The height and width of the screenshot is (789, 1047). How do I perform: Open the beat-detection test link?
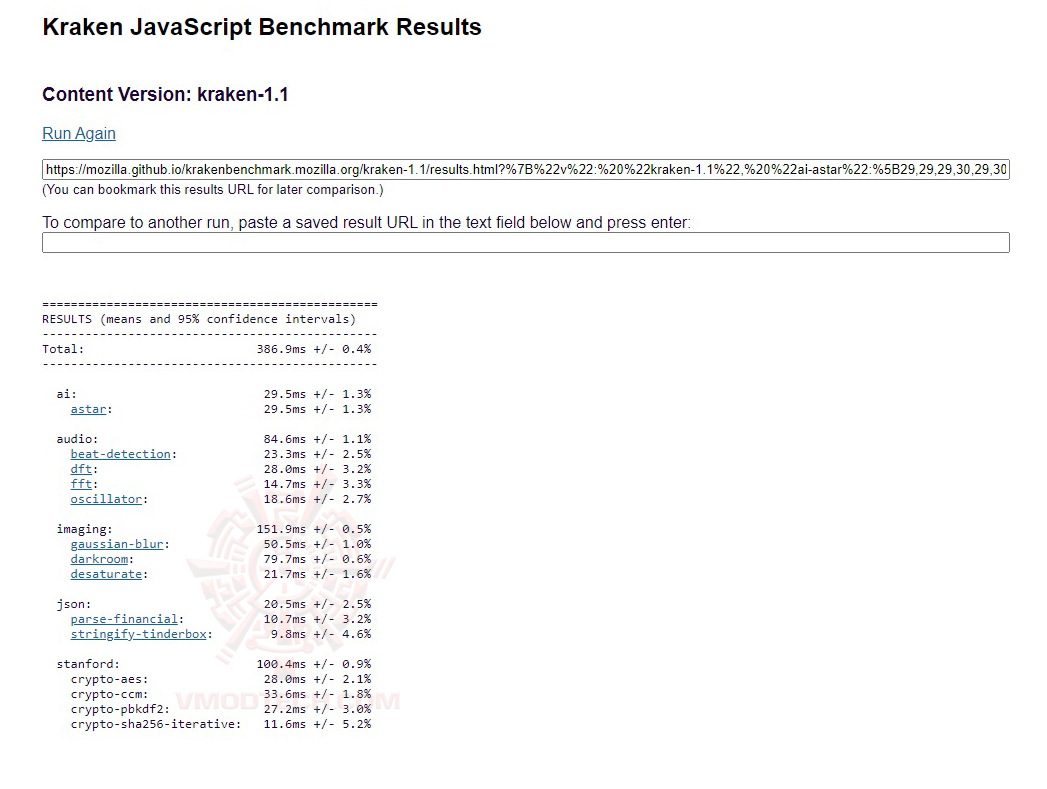click(x=121, y=454)
